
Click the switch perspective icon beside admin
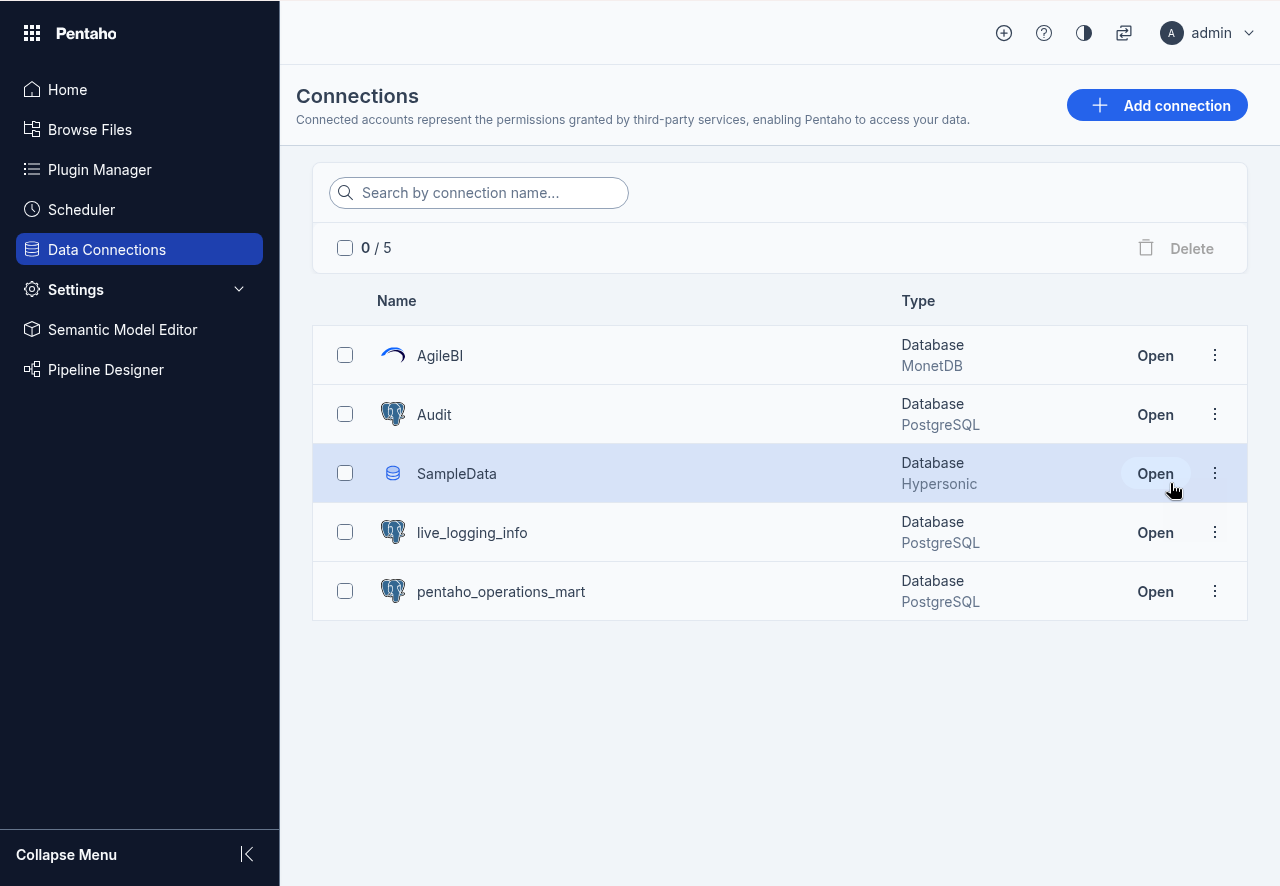click(1124, 33)
